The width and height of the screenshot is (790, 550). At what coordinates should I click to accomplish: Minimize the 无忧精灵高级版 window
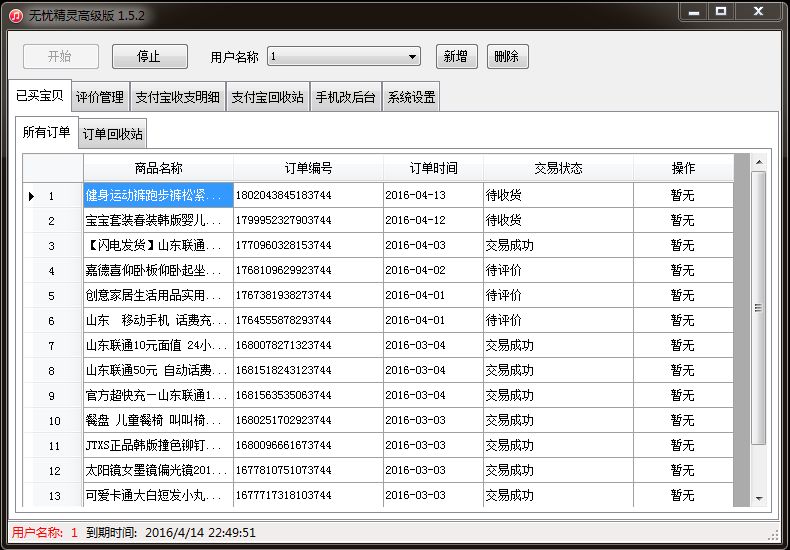point(694,12)
